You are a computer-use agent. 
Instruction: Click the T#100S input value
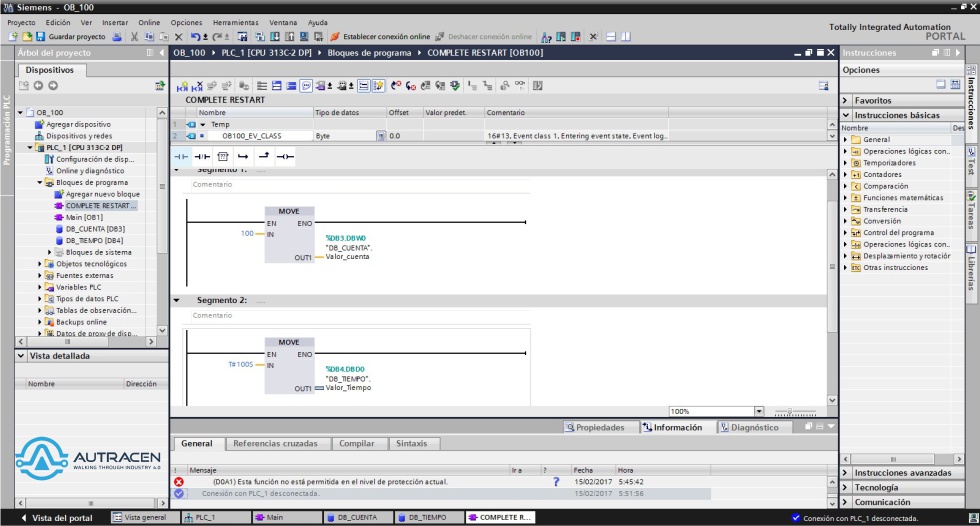241,364
